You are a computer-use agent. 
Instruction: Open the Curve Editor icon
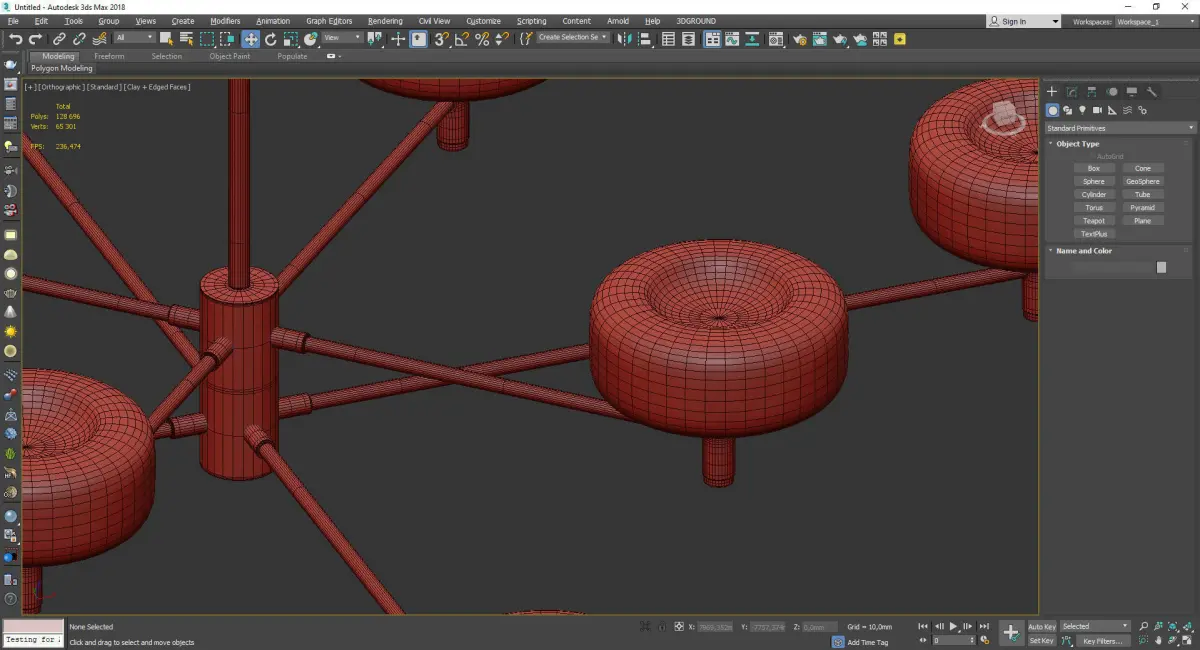pos(733,39)
